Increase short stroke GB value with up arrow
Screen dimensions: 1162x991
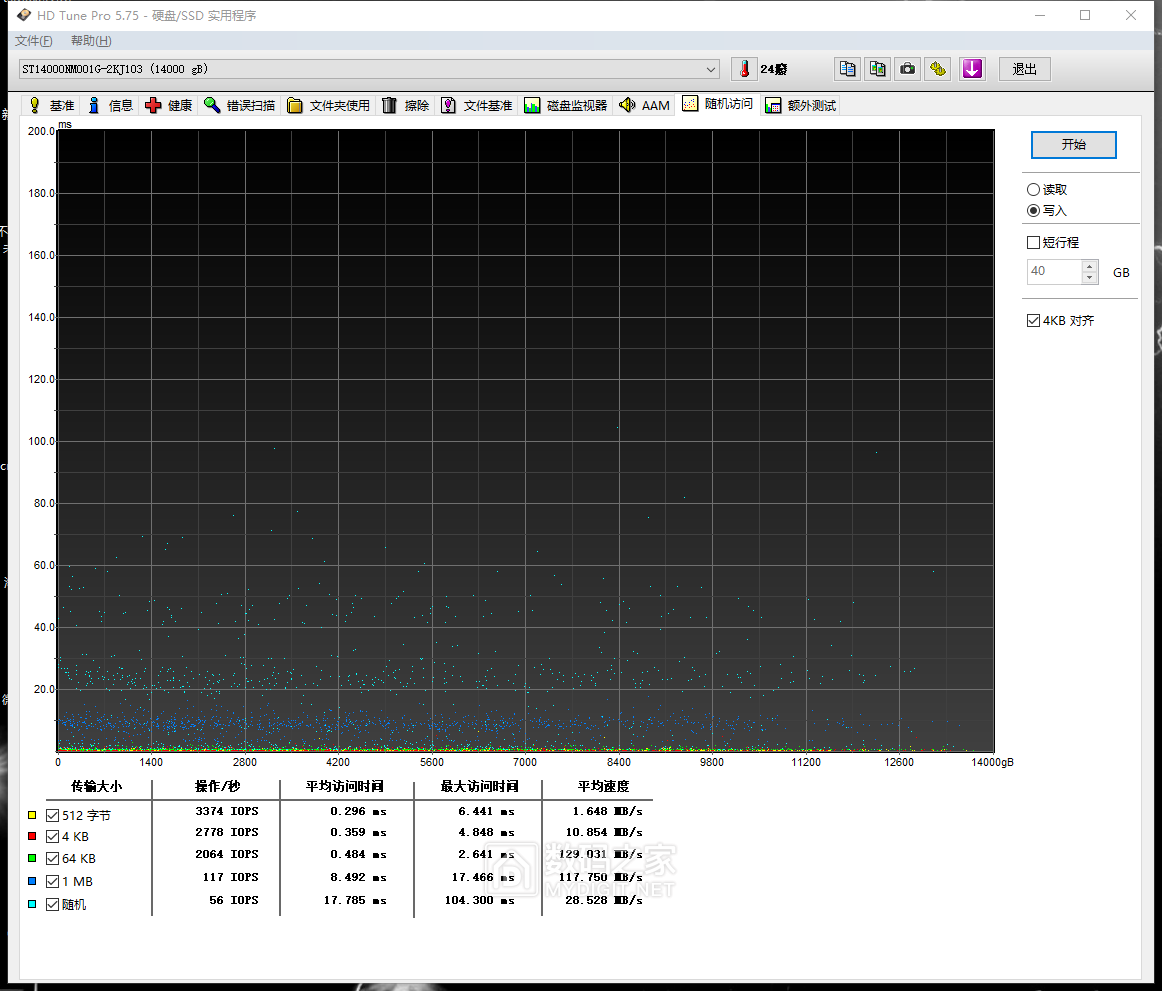tap(1089, 267)
